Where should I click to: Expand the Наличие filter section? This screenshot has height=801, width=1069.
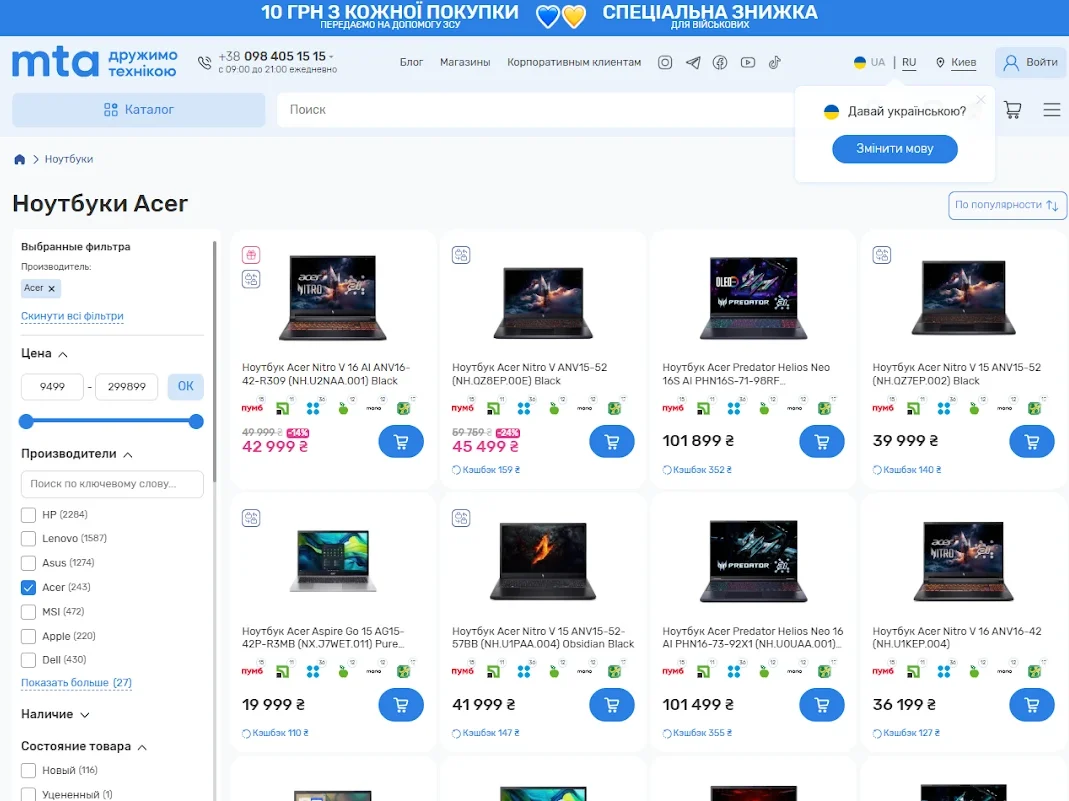point(85,715)
